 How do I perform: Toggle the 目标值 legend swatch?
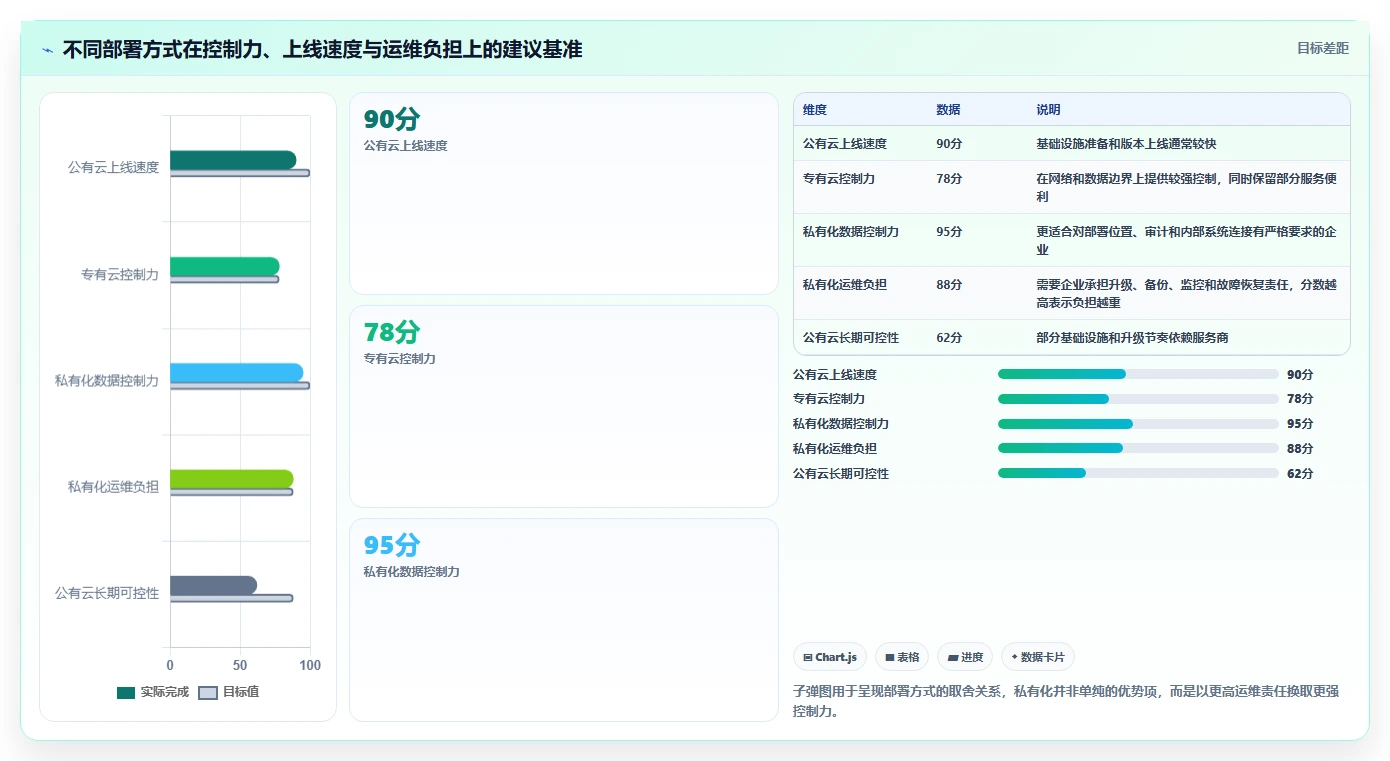tap(208, 692)
